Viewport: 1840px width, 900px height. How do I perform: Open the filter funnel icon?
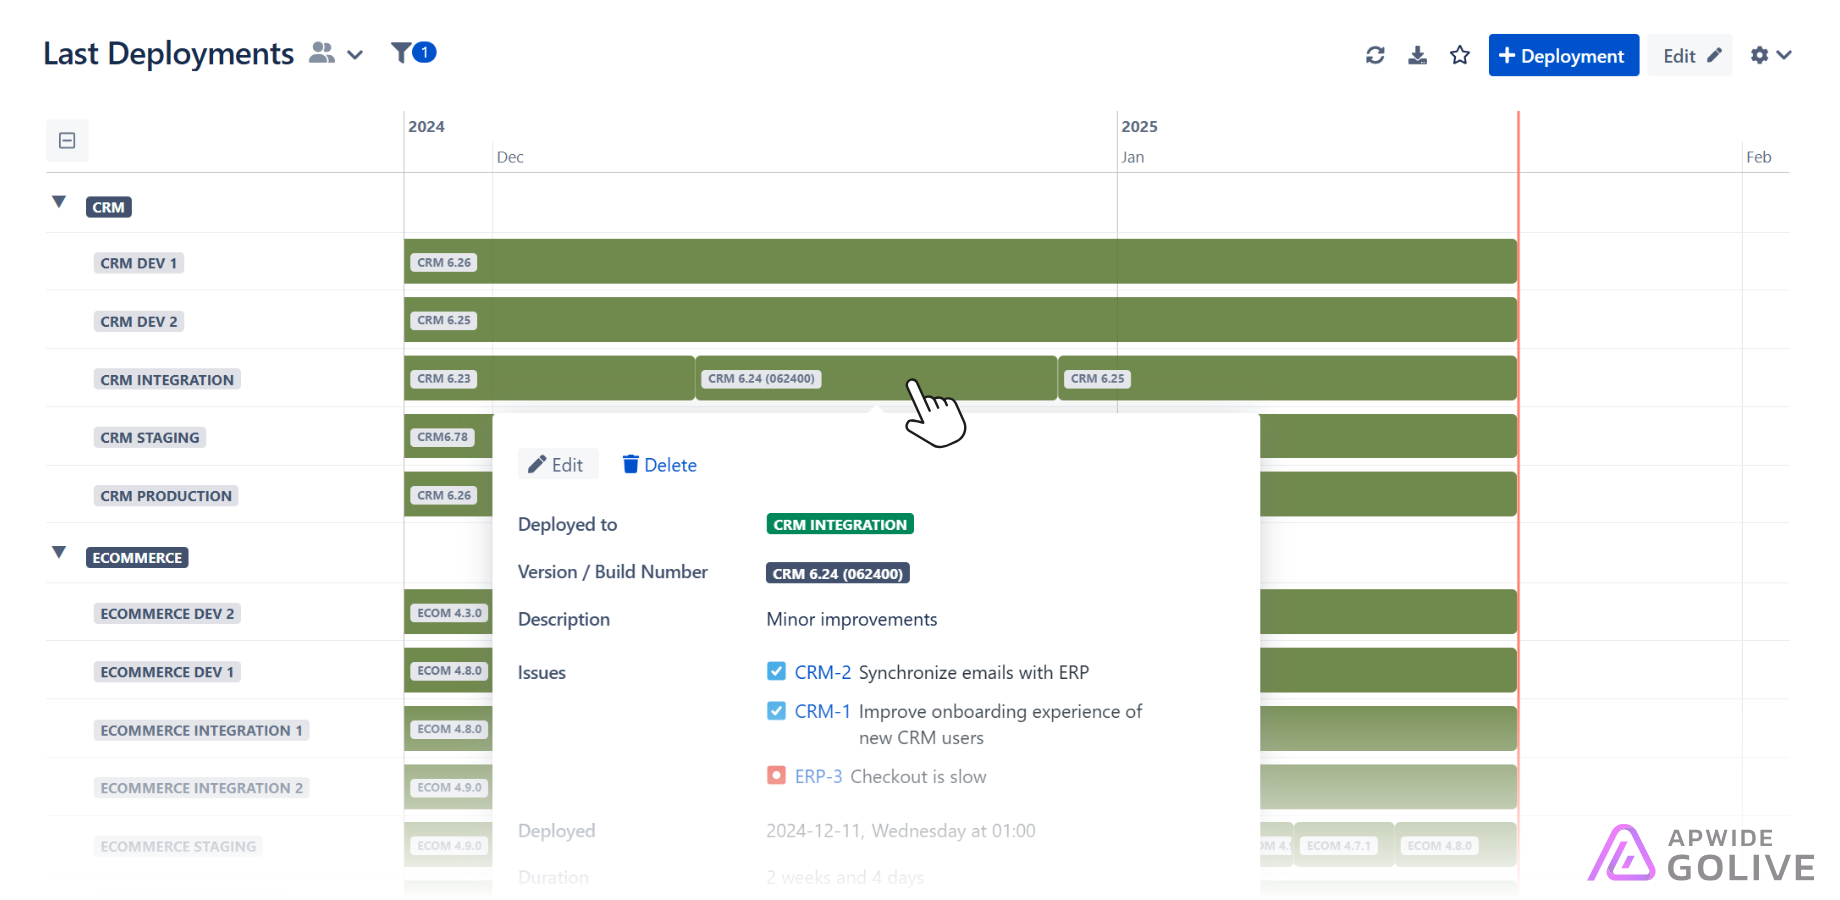tap(401, 53)
